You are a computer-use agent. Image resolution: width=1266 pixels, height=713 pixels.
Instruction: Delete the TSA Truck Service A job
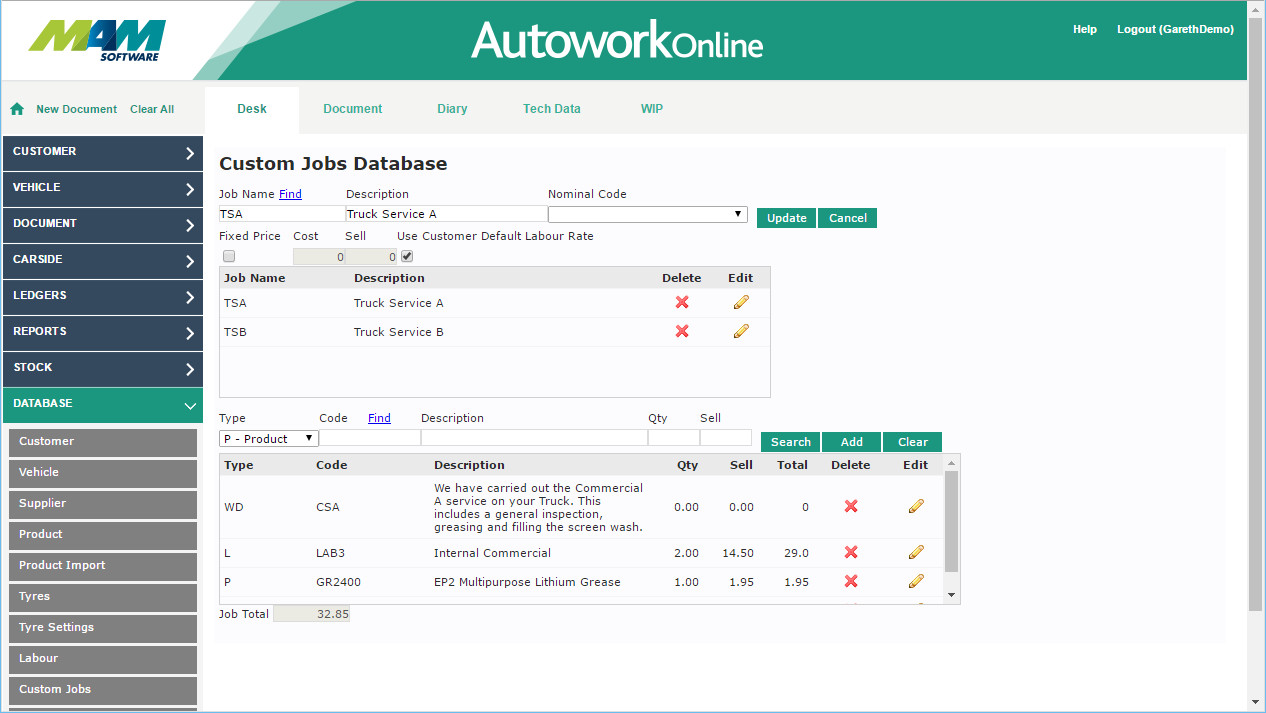pyautogui.click(x=682, y=303)
